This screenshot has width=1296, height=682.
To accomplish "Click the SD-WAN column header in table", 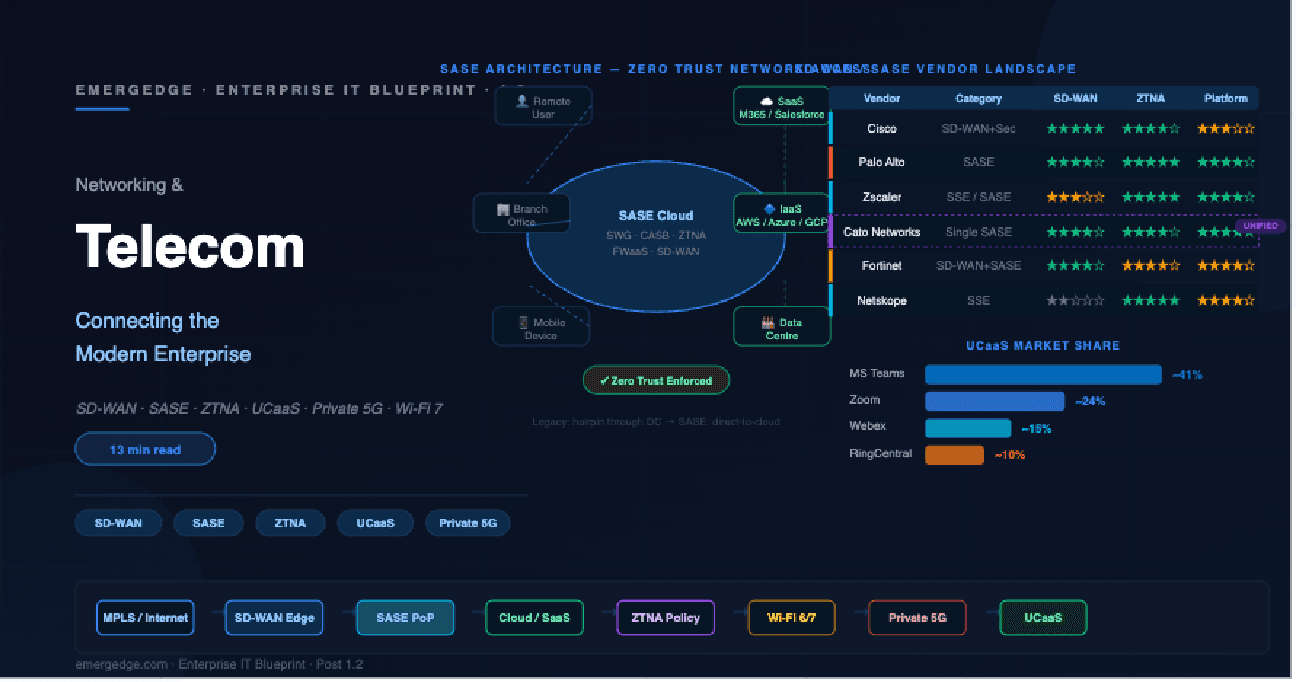I will click(1075, 99).
